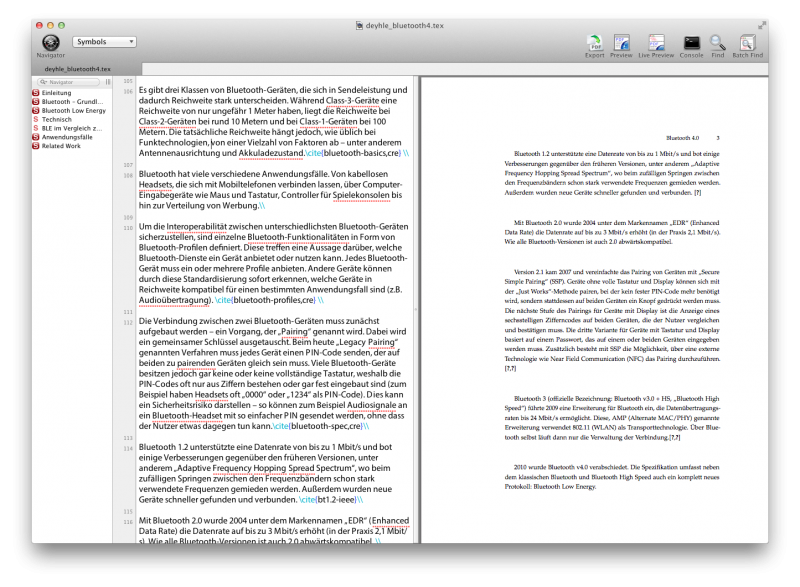This screenshot has width=800, height=587.
Task: Select the Bluetooth Low Energy section
Action: (73, 110)
